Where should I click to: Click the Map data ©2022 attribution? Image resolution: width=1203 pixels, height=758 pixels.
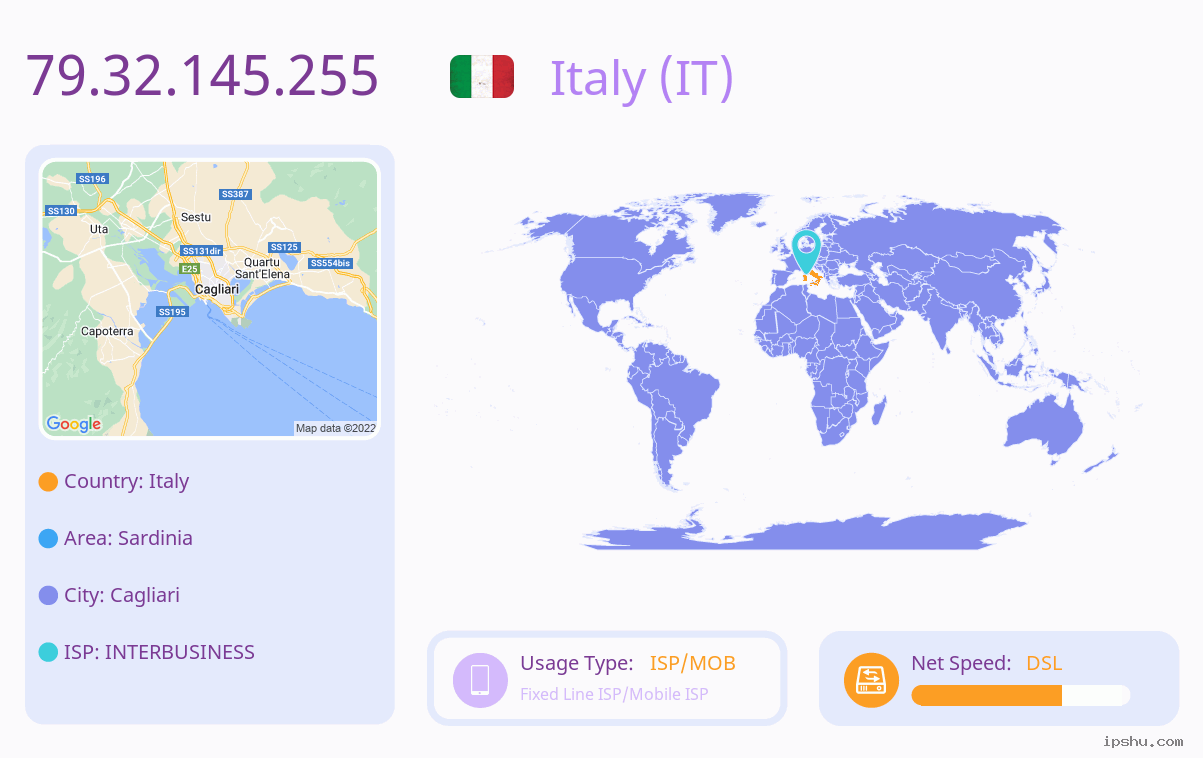coord(336,428)
